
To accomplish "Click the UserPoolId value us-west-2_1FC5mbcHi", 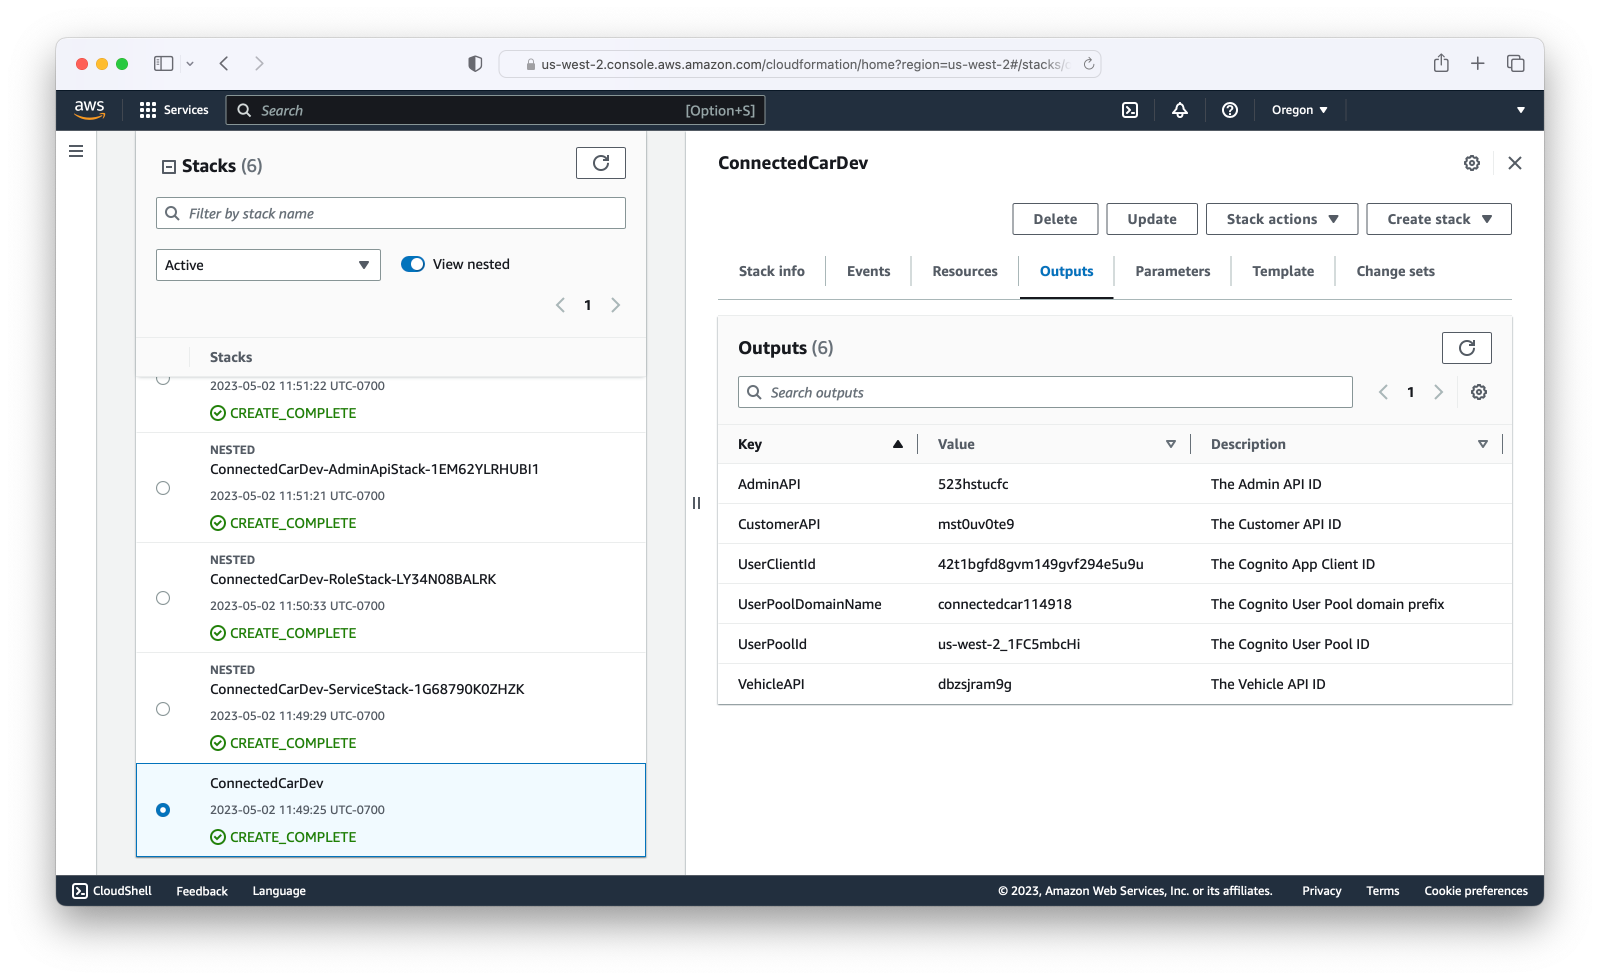I will [x=1009, y=644].
